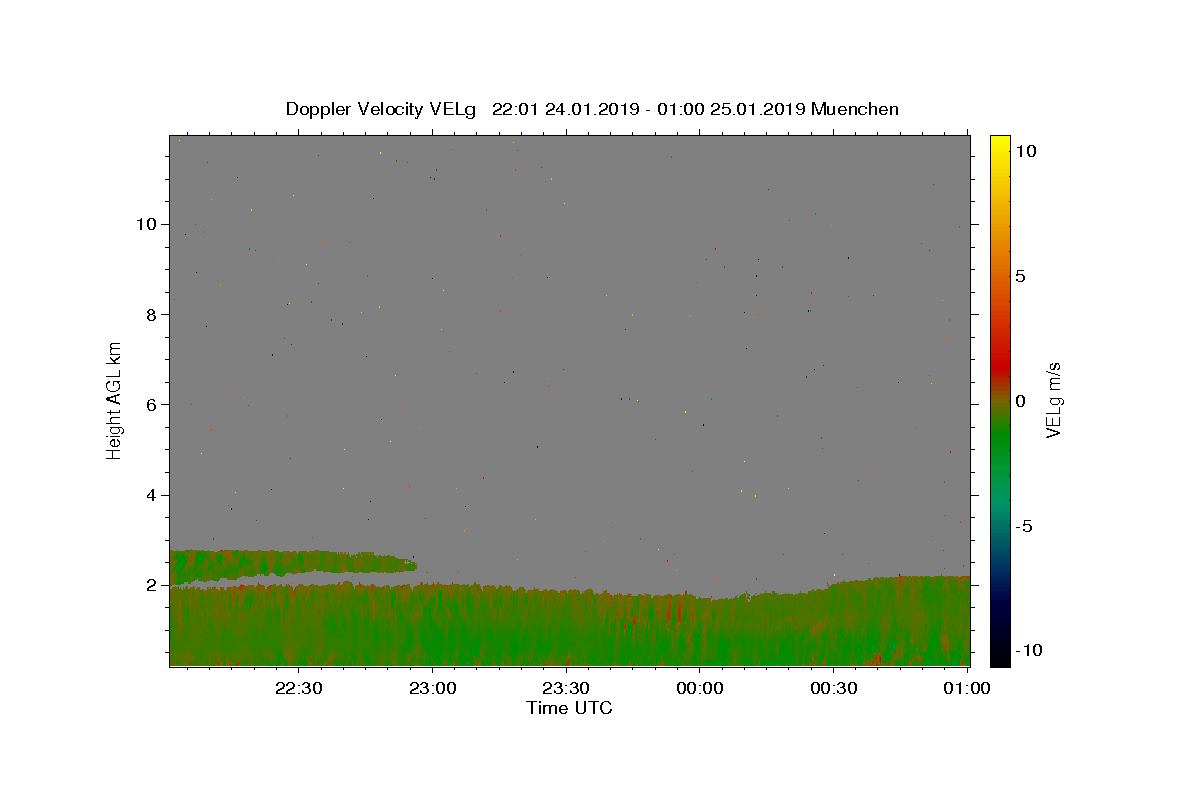Click the colorbar label -5
The image size is (1200, 800).
click(1024, 526)
